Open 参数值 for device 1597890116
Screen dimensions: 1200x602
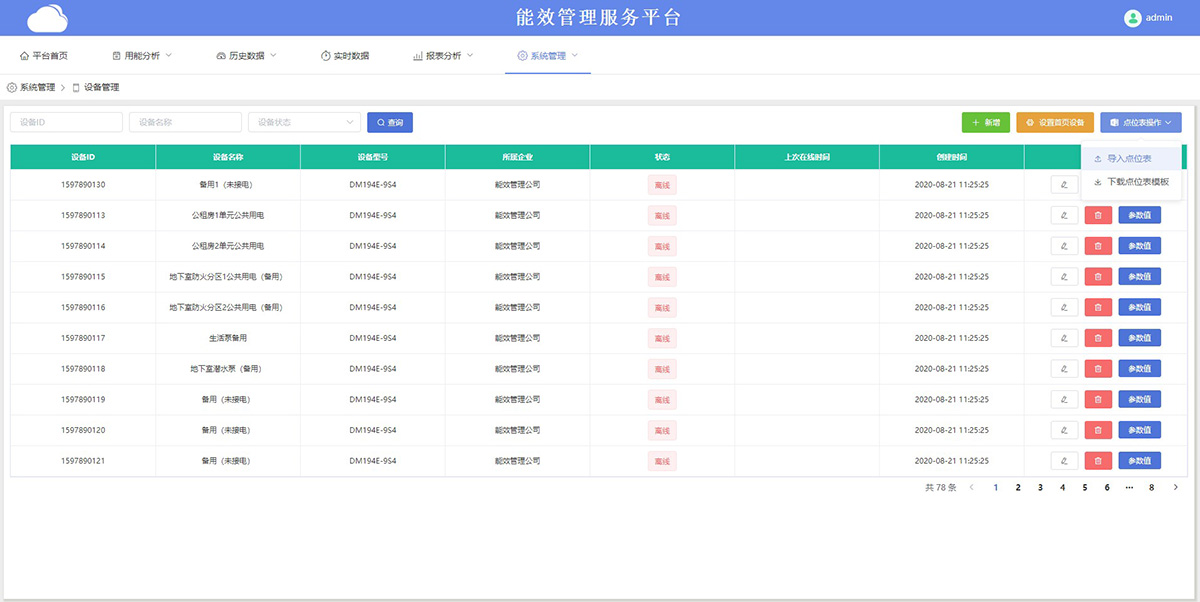pos(1139,307)
